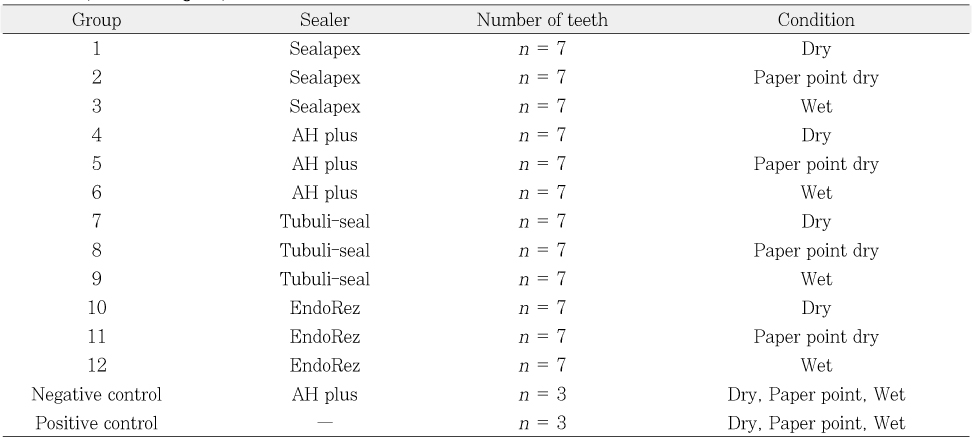Select AH plus in the group 5 row

324,163
